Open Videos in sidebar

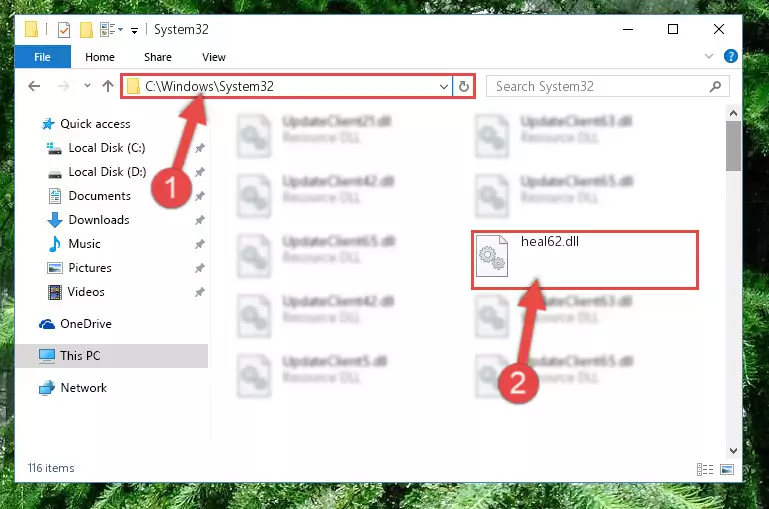pyautogui.click(x=86, y=292)
